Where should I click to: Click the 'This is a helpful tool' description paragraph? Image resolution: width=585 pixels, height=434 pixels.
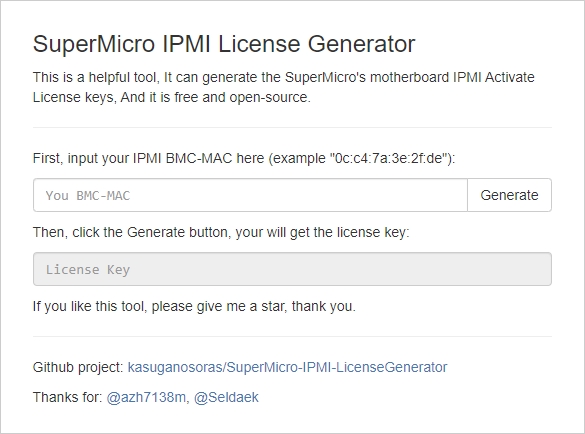(x=284, y=87)
